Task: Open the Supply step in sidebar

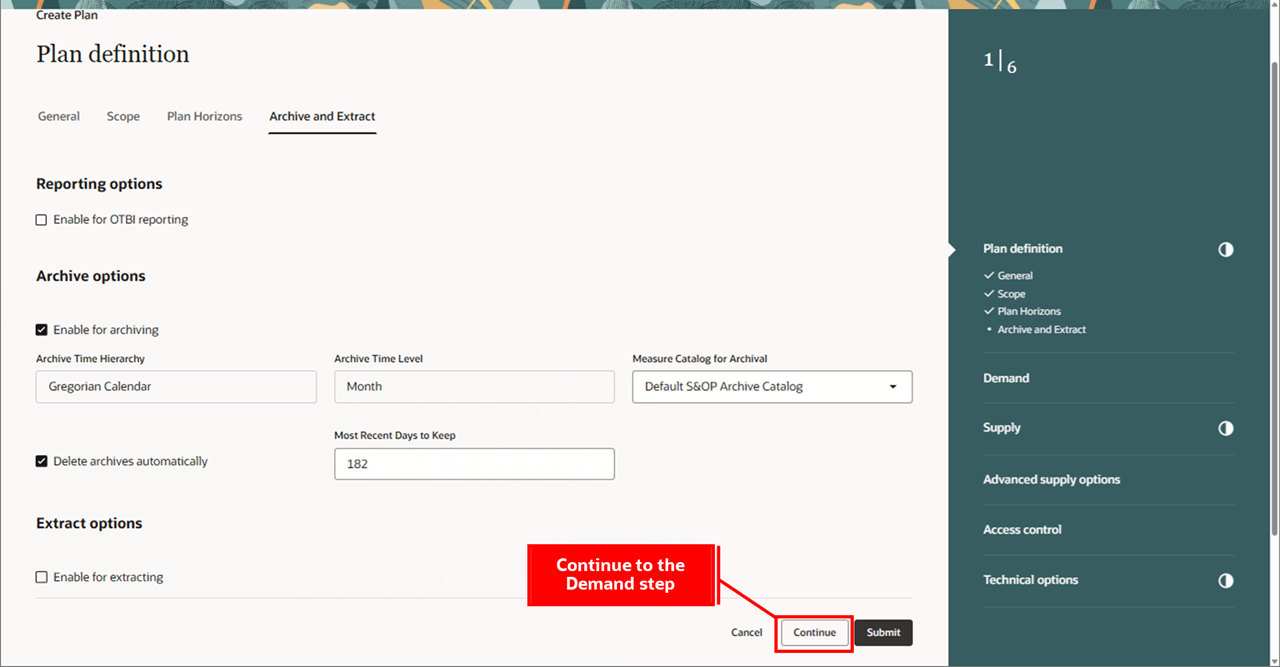Action: tap(1002, 428)
